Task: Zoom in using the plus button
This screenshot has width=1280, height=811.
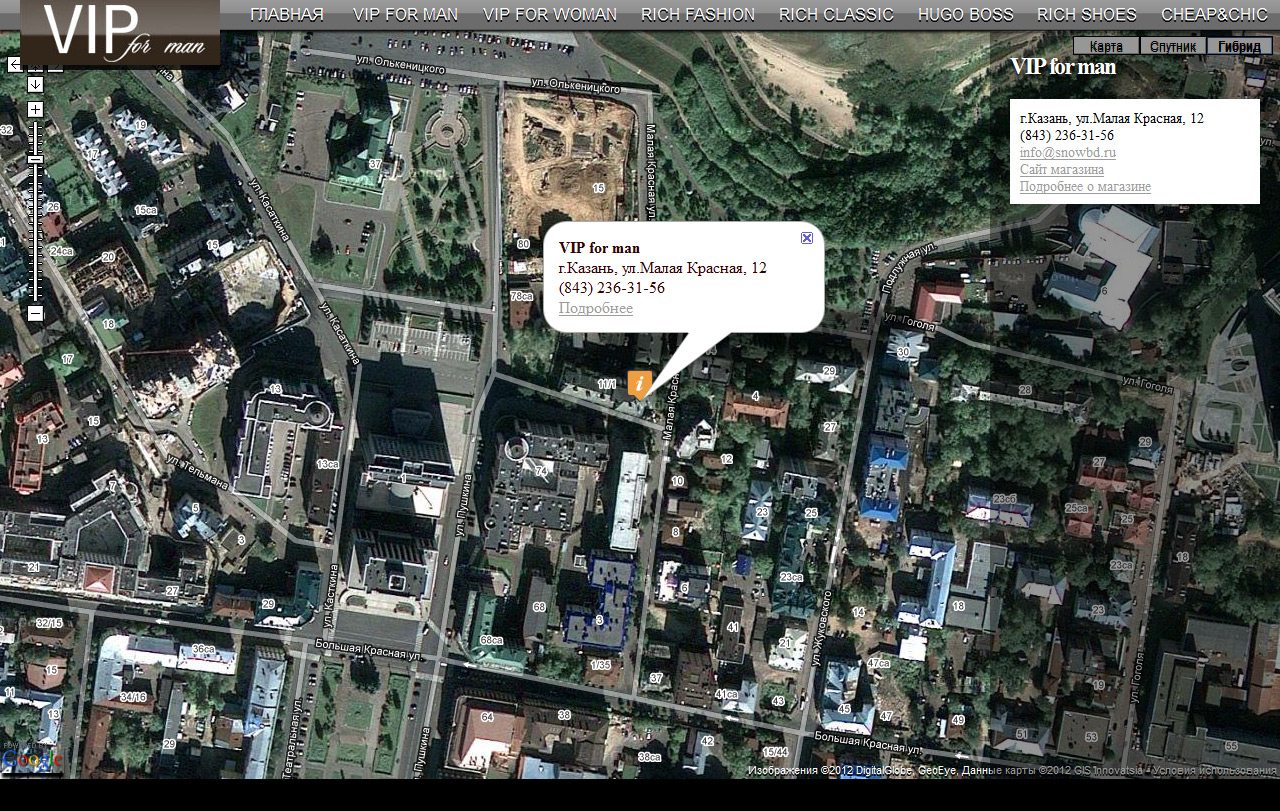Action: (x=35, y=108)
